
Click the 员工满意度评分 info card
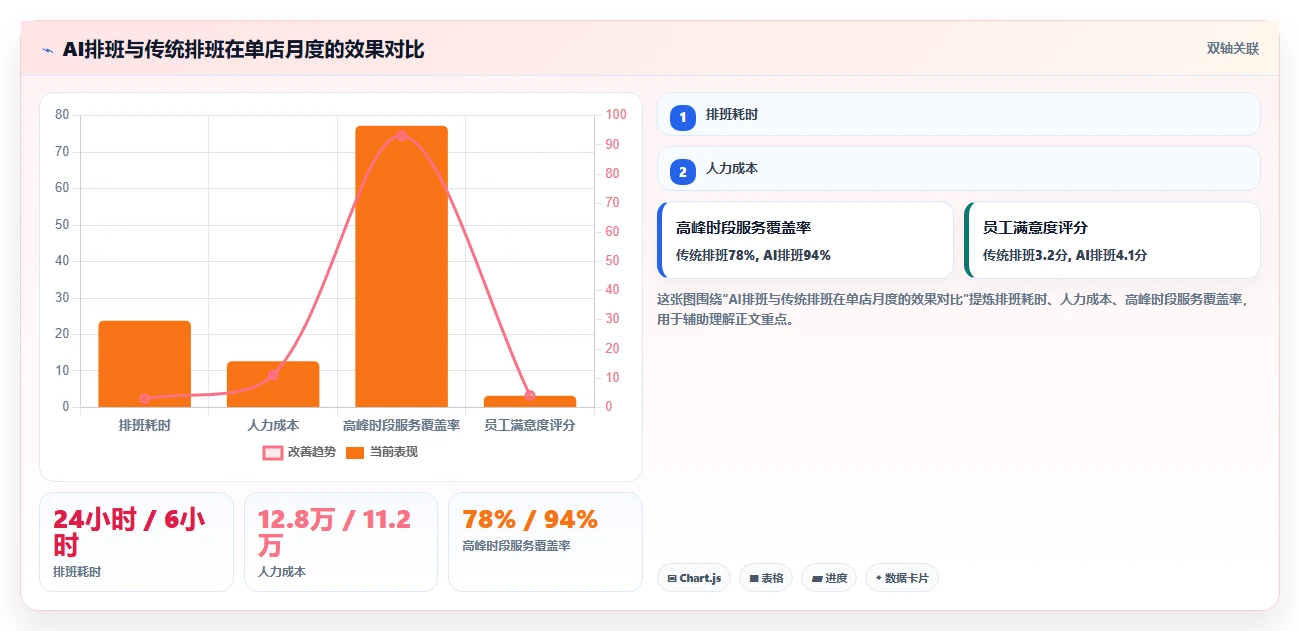[x=1112, y=240]
